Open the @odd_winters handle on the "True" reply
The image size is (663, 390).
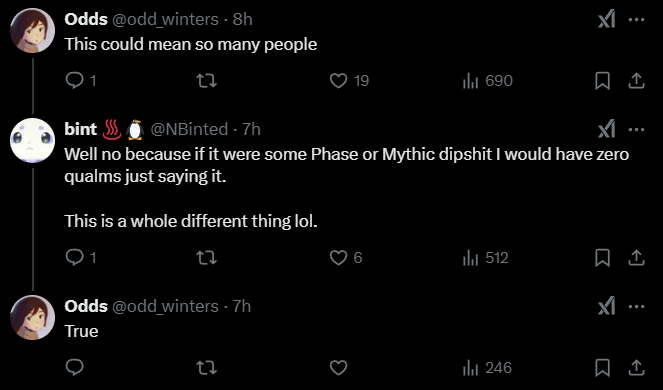tap(165, 306)
